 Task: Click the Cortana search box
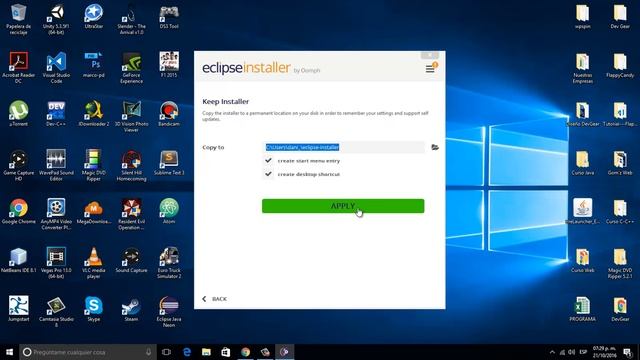(88, 352)
